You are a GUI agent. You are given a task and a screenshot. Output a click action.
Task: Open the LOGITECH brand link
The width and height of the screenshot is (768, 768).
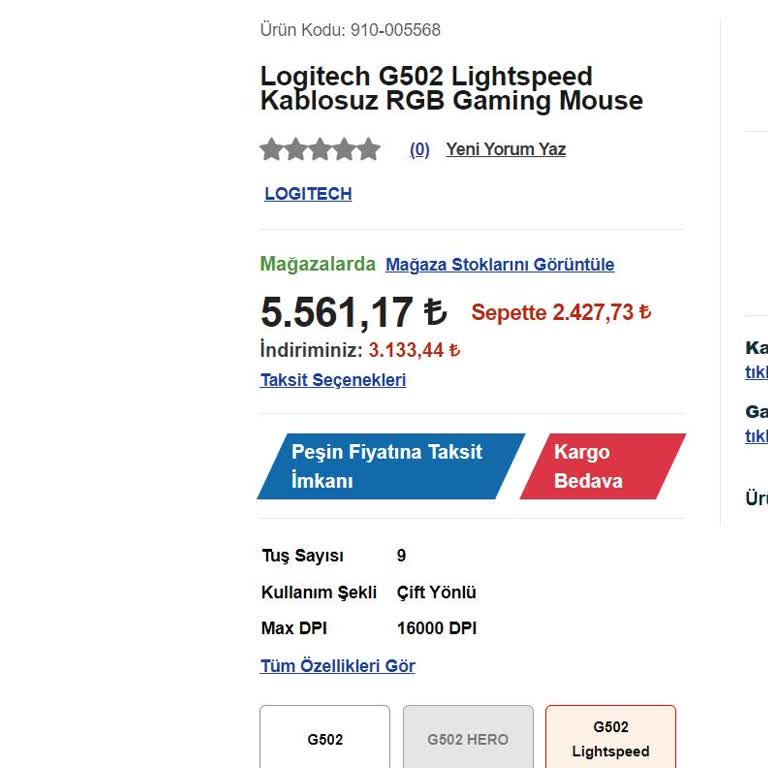click(x=308, y=194)
